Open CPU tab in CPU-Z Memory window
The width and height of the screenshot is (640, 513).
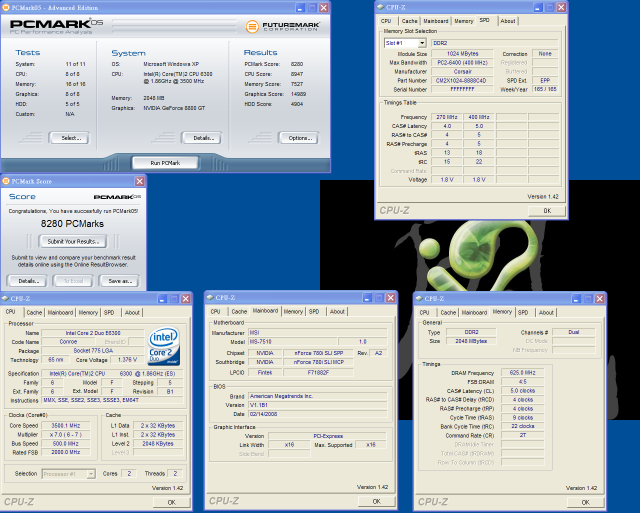pyautogui.click(x=424, y=313)
